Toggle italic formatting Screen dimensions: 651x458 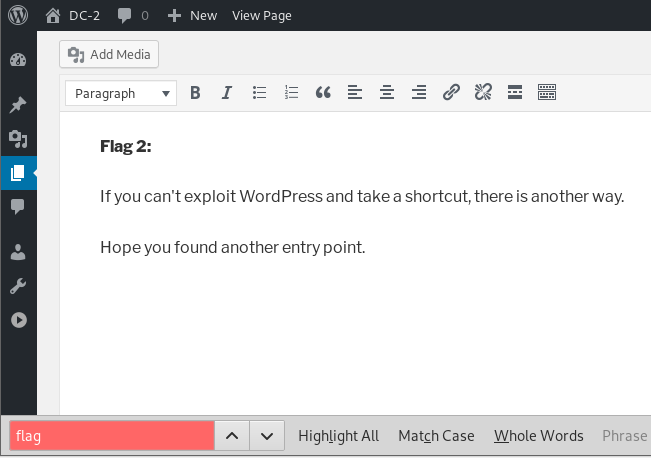(x=227, y=92)
